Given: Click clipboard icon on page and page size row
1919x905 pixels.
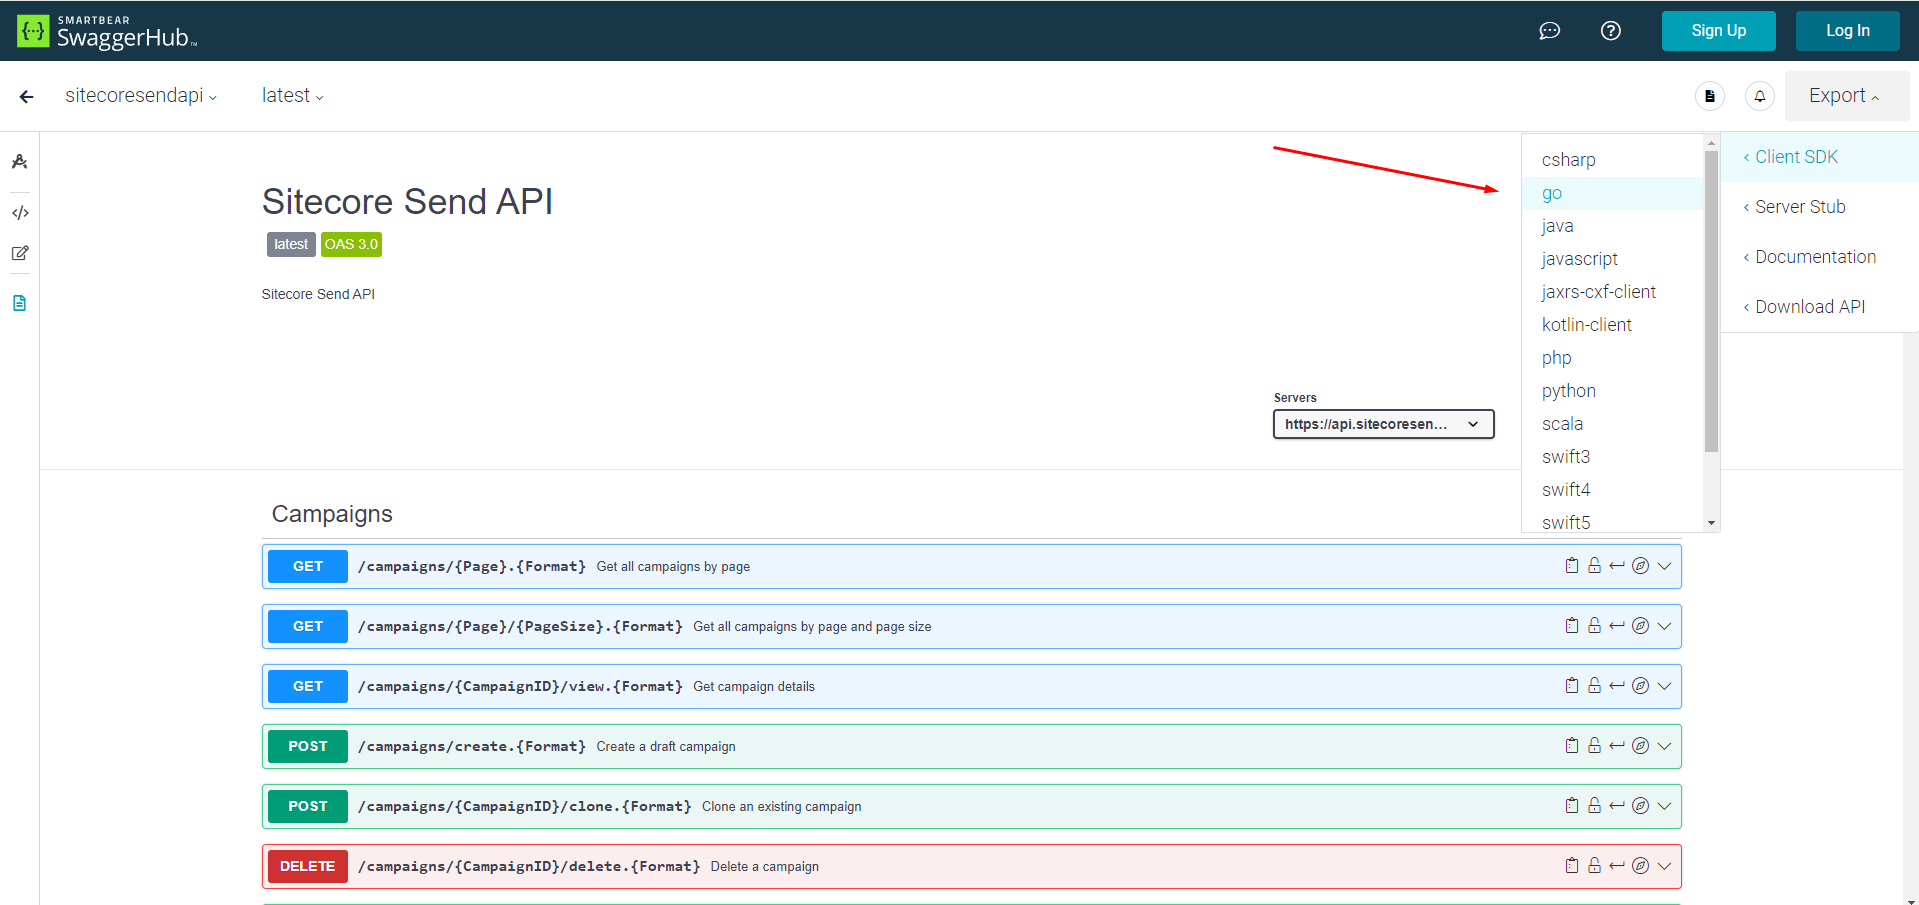Looking at the screenshot, I should point(1572,626).
